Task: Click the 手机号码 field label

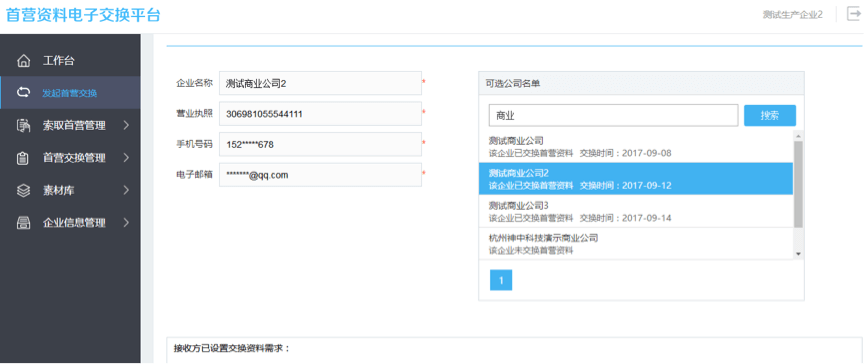Action: pos(194,144)
